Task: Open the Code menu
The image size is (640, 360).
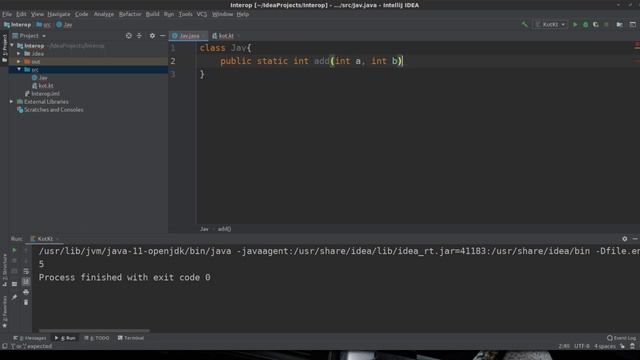Action: click(82, 14)
